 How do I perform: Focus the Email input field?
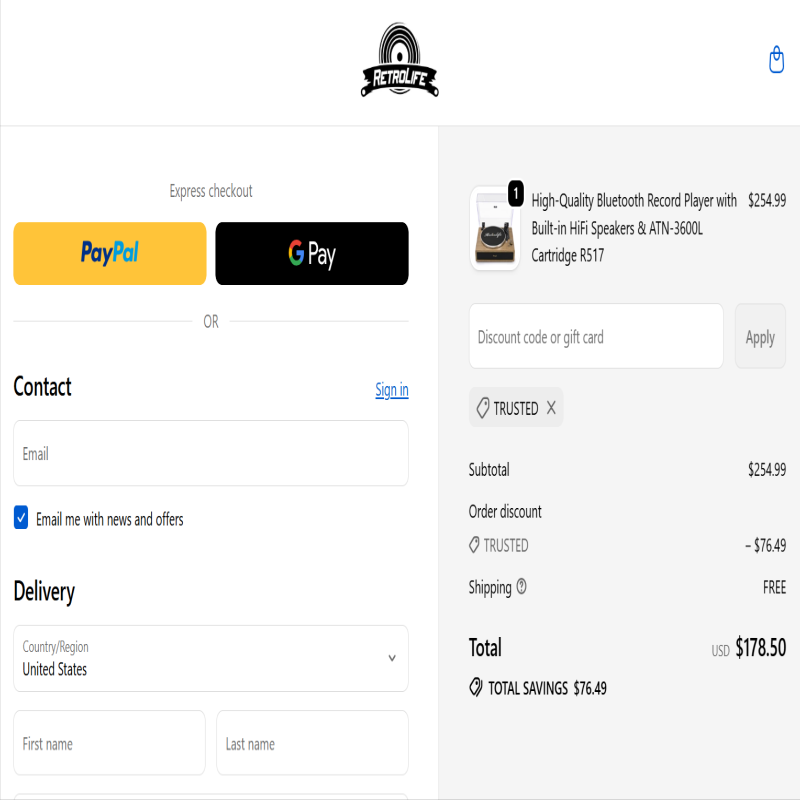(x=211, y=453)
